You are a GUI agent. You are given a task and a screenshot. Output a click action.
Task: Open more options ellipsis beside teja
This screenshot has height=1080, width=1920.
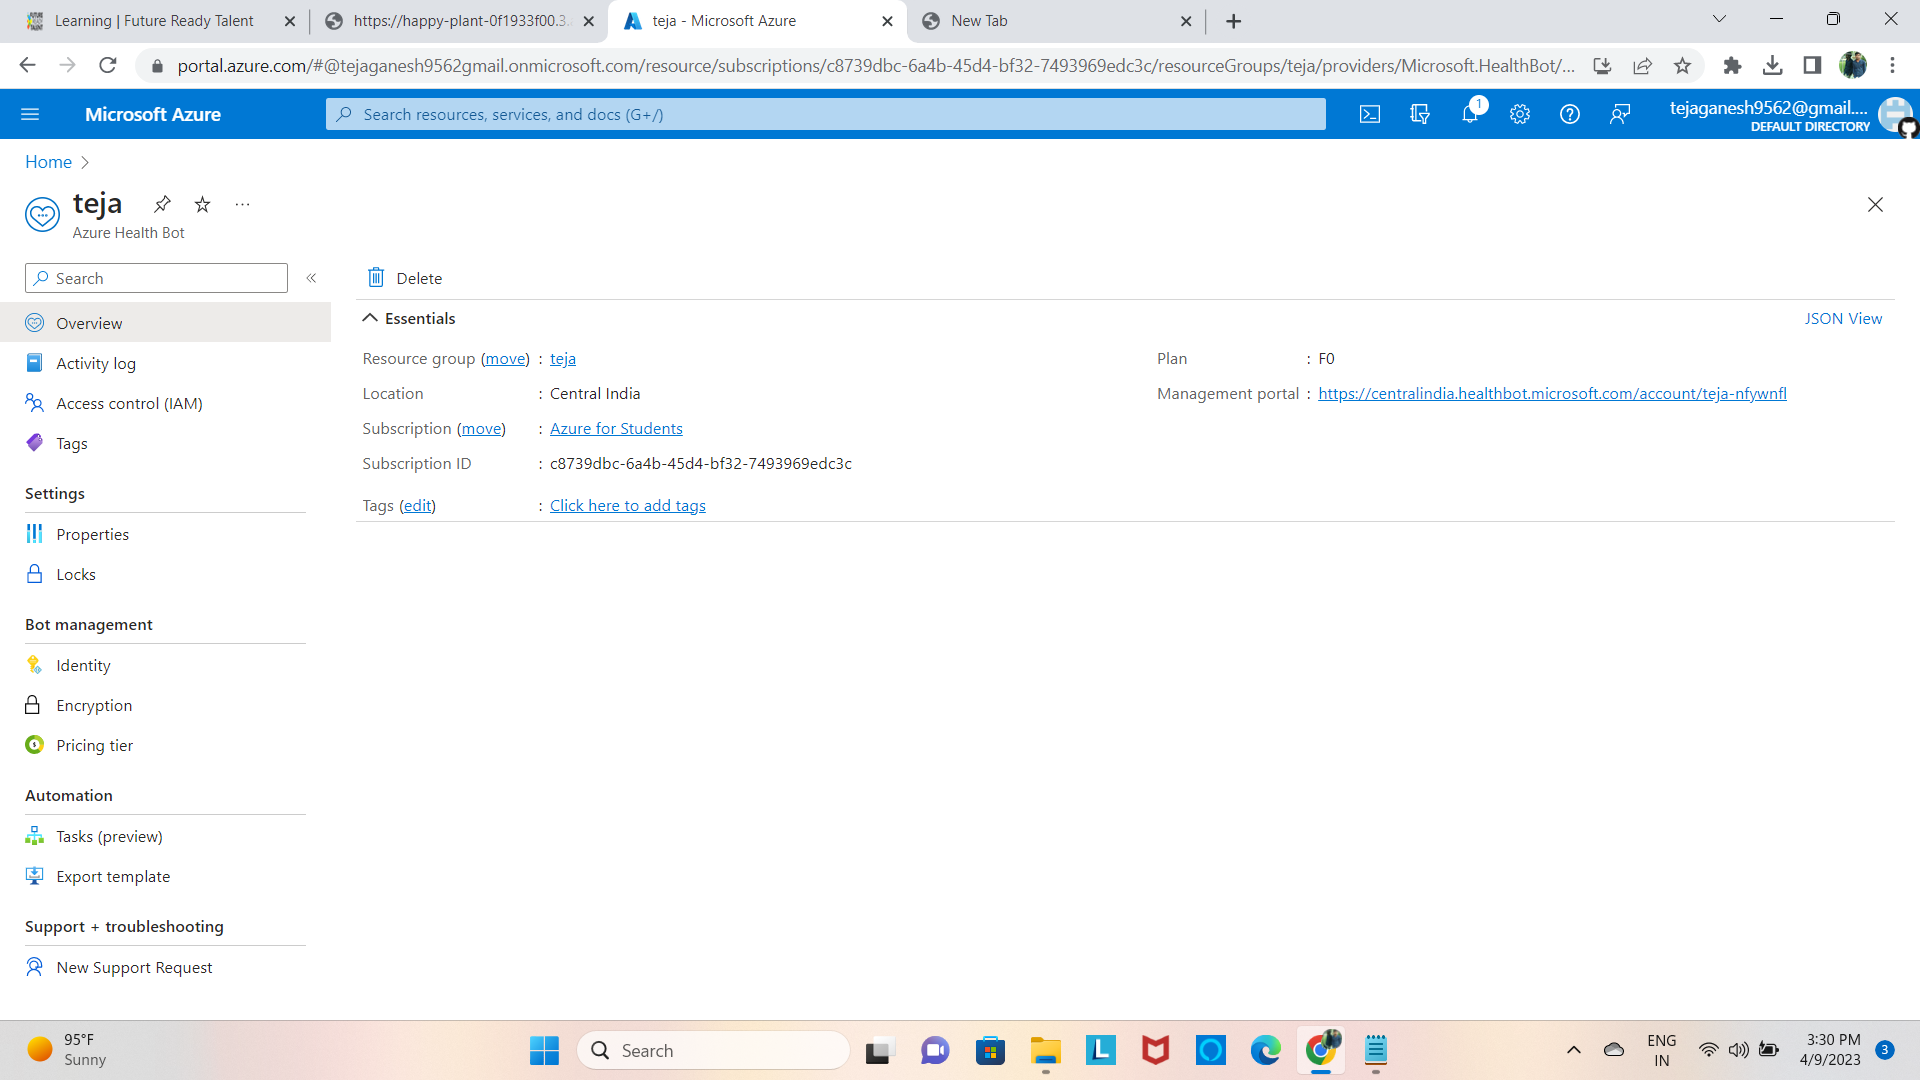(242, 204)
